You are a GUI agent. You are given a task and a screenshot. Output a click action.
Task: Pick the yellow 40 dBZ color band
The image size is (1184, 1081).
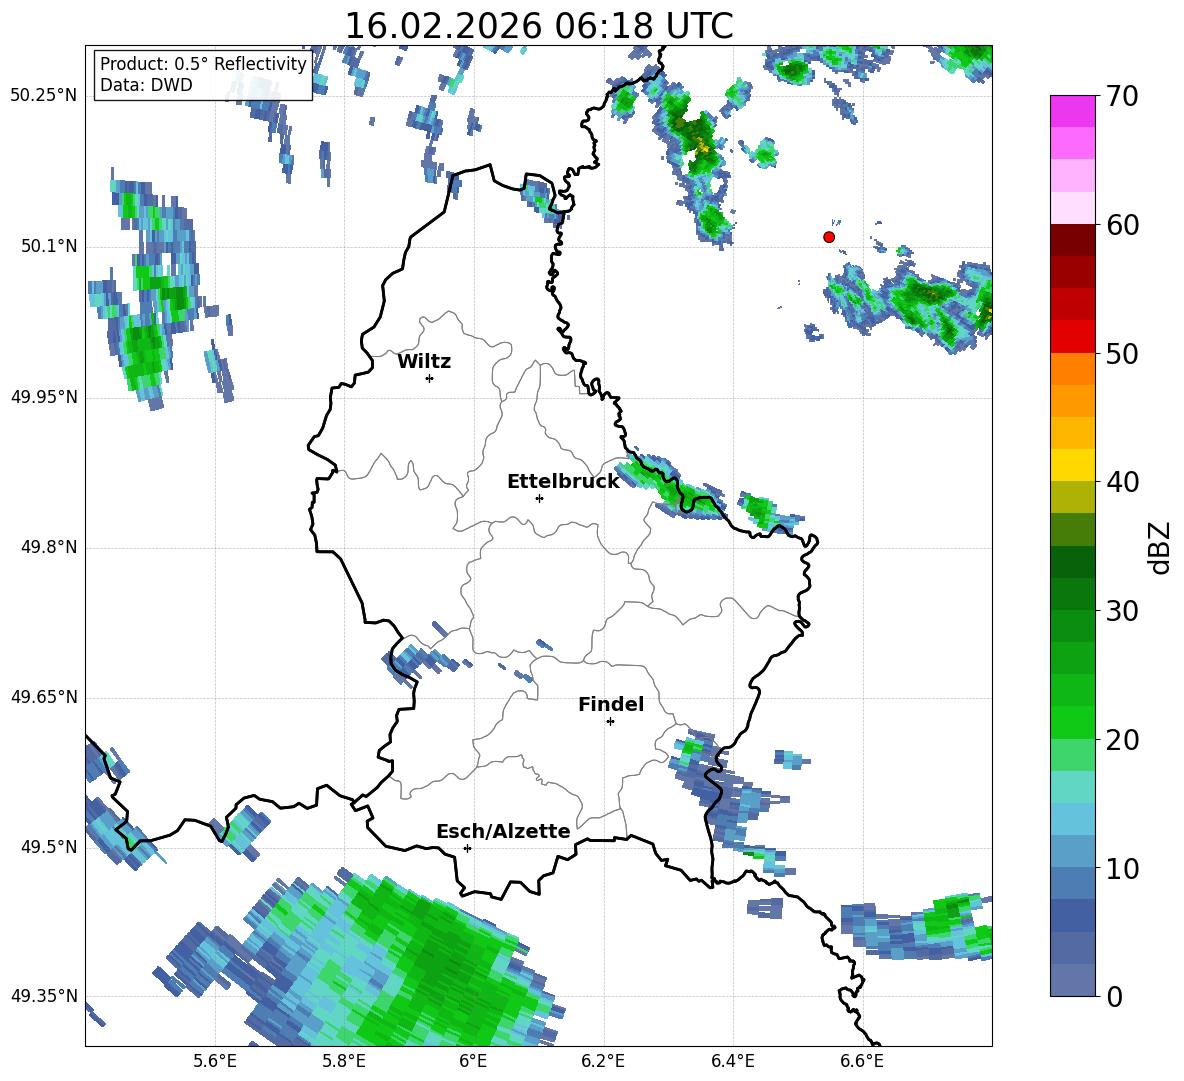pos(1072,465)
